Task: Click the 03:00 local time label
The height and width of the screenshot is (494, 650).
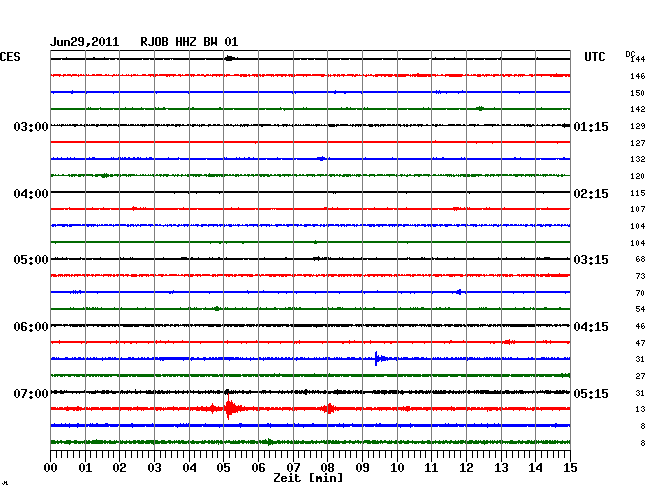Action: pyautogui.click(x=31, y=126)
